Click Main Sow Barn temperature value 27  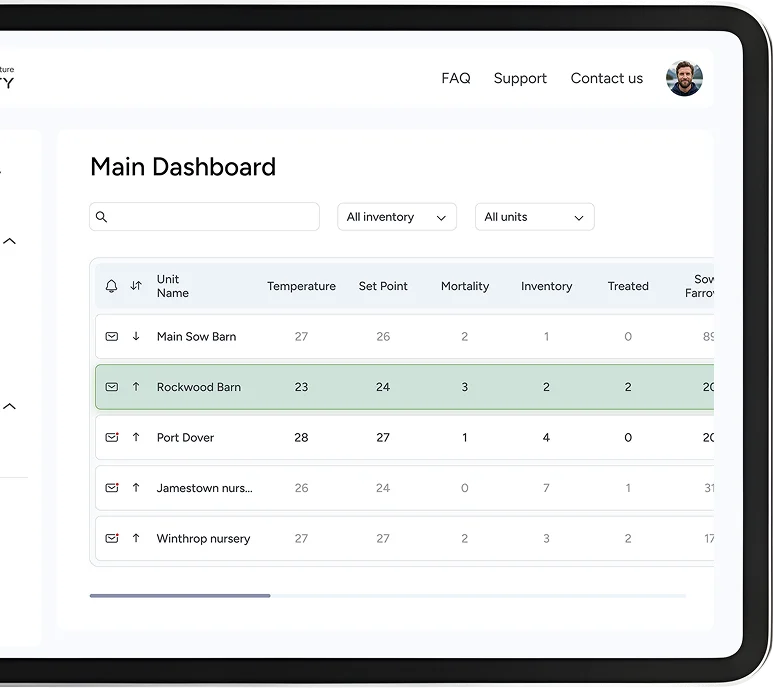[301, 337]
